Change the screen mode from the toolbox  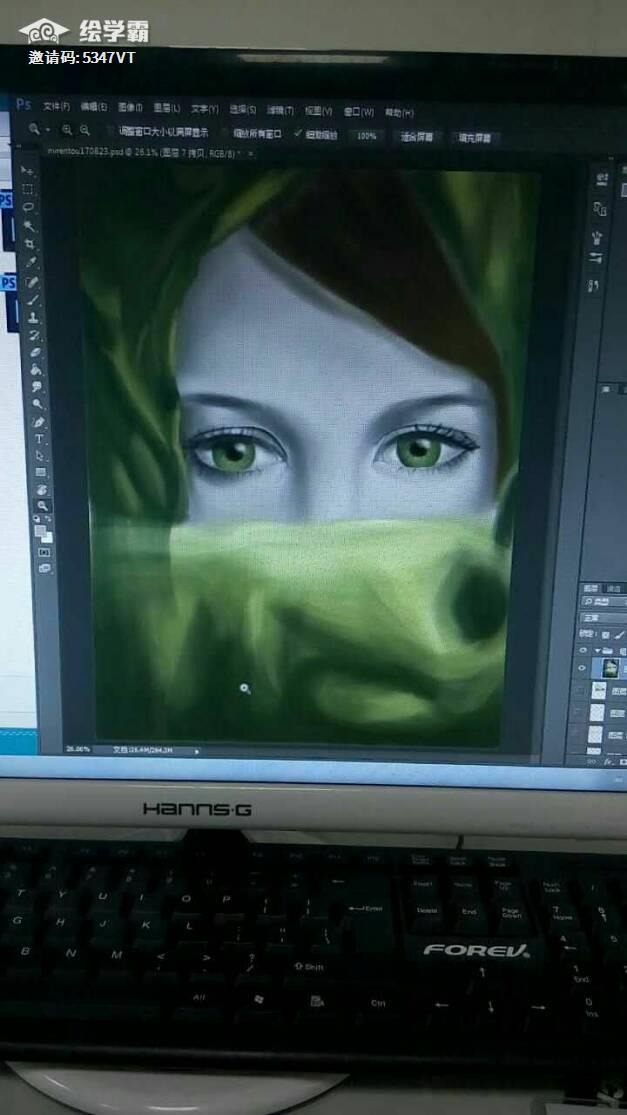45,568
